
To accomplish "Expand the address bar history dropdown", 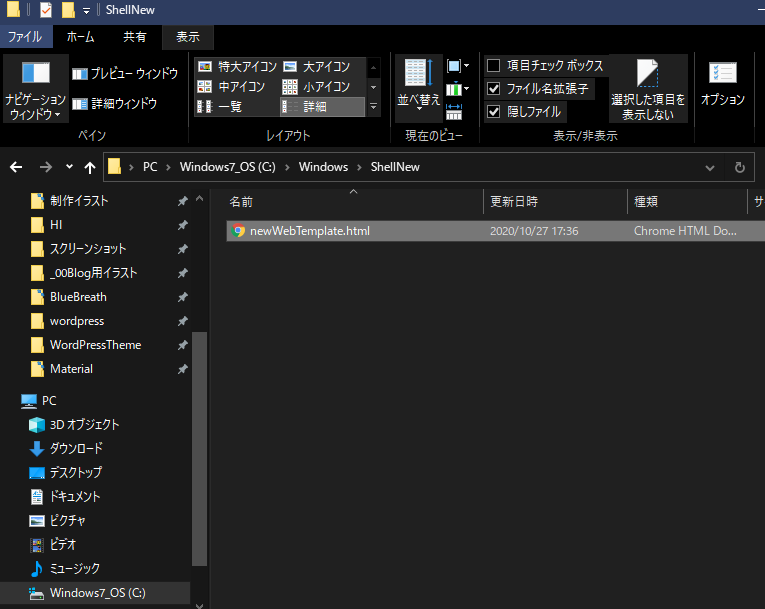I will click(x=710, y=168).
